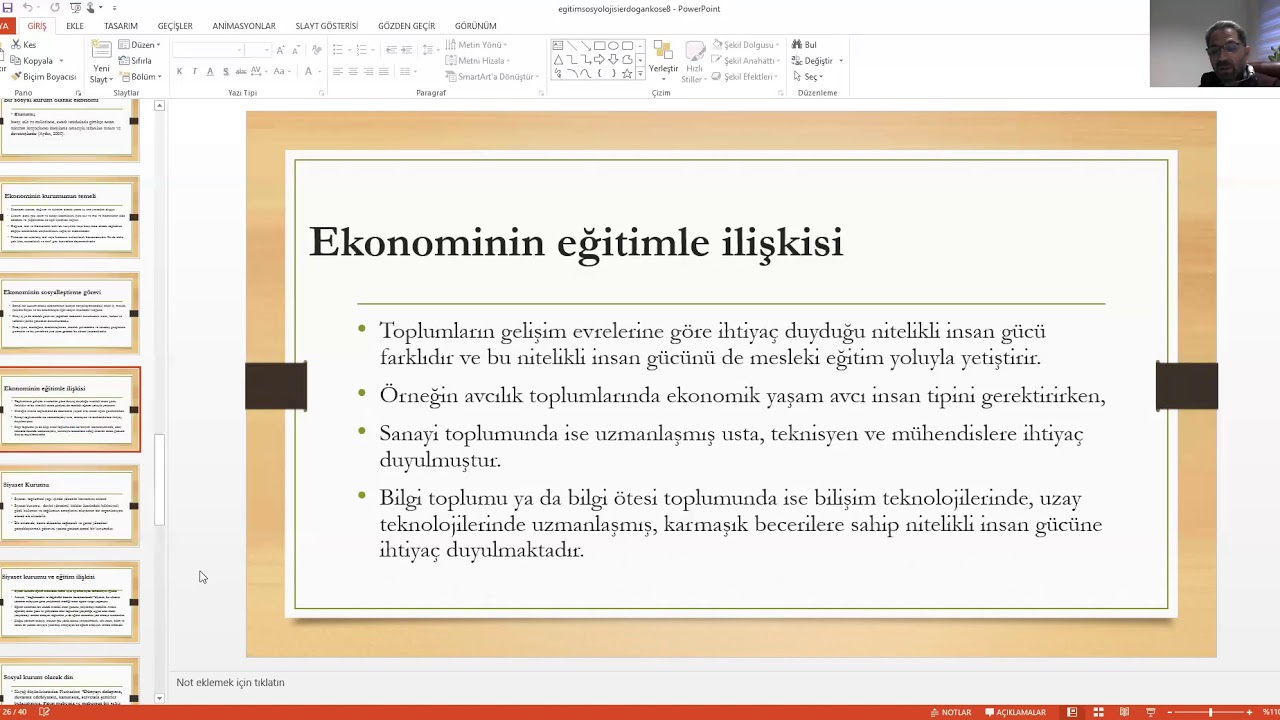The image size is (1280, 720).
Task: Open the Yerleştir arrange dropdown
Action: (663, 60)
